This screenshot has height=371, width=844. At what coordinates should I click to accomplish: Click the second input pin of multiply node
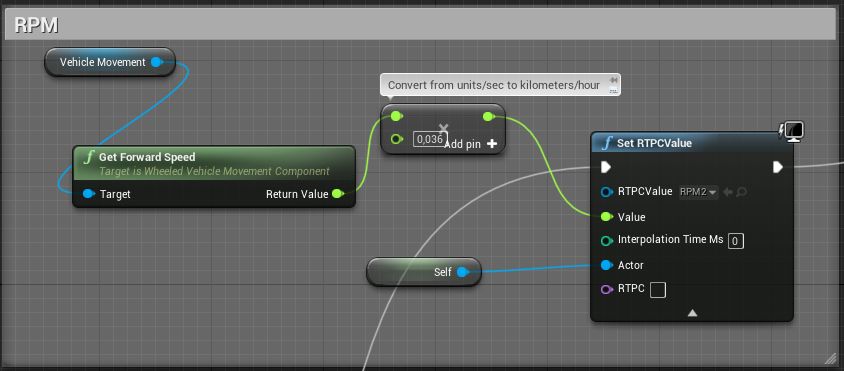coord(397,139)
